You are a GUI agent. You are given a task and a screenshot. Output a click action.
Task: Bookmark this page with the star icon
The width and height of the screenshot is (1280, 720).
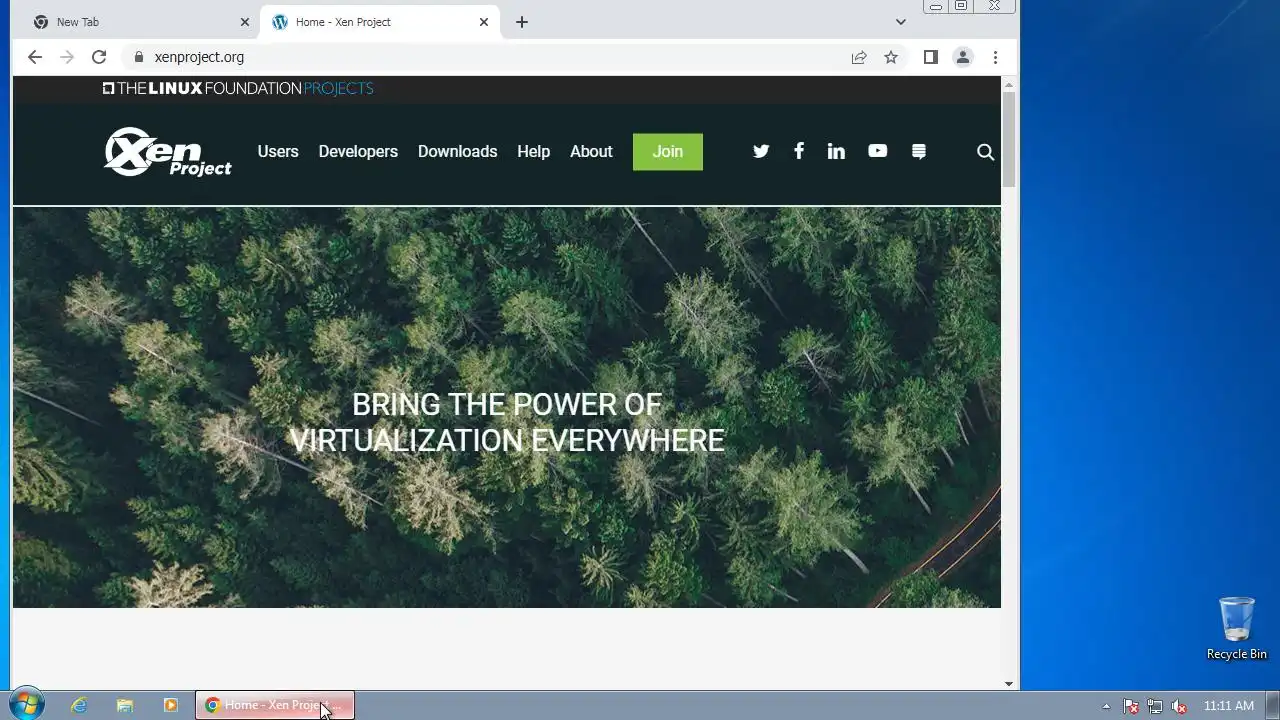tap(891, 57)
